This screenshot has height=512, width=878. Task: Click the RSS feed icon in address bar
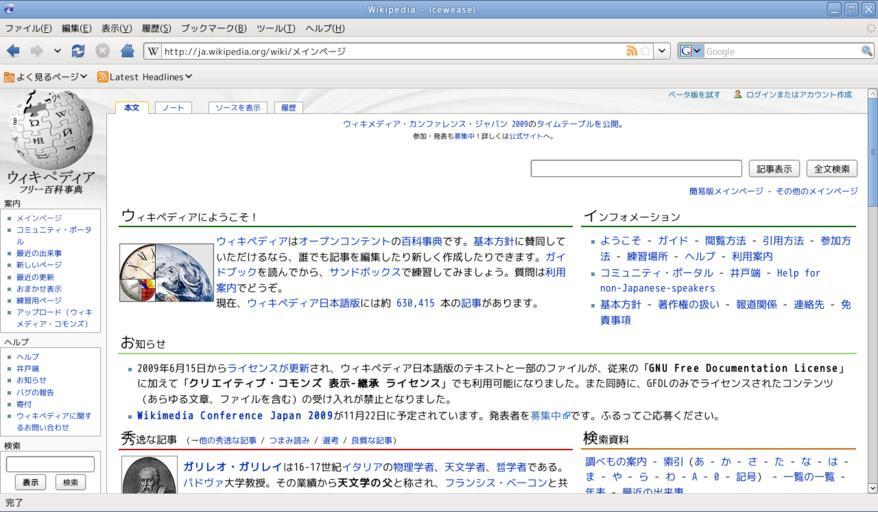tap(631, 51)
